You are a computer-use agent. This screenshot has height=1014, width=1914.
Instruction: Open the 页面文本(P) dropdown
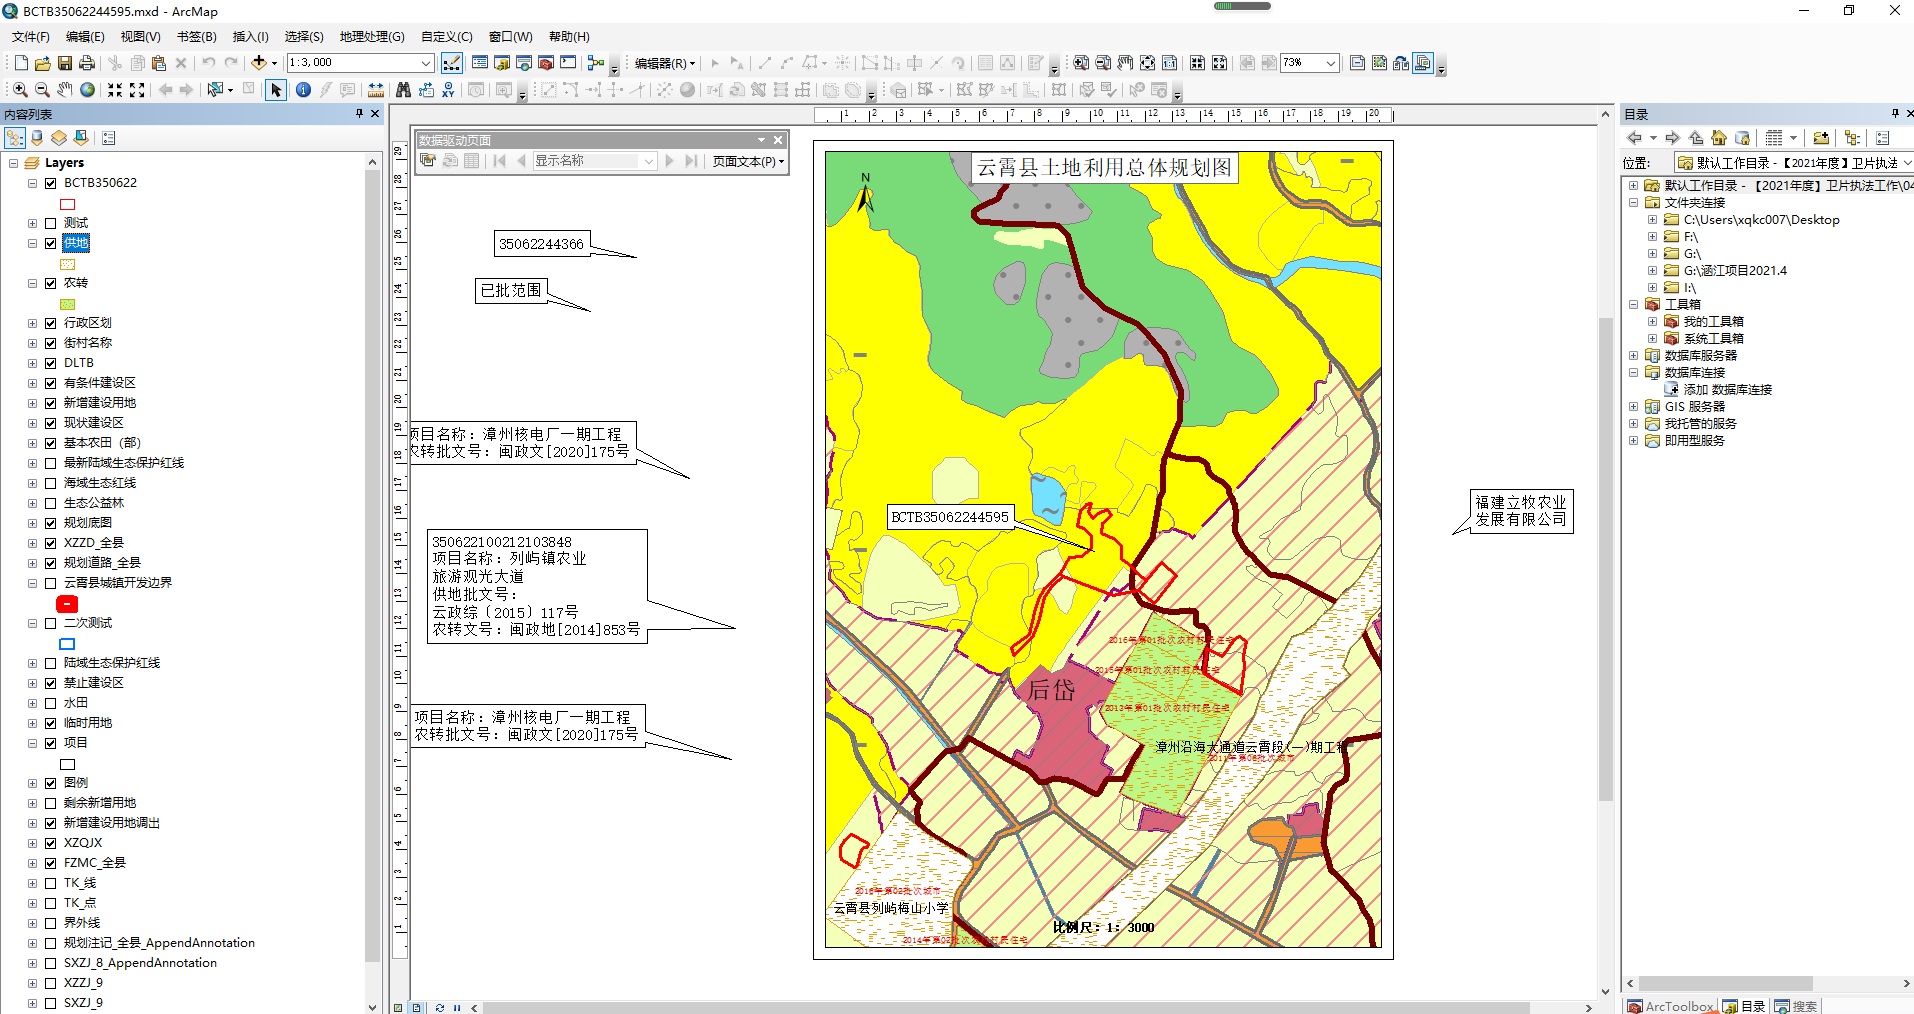[x=748, y=161]
